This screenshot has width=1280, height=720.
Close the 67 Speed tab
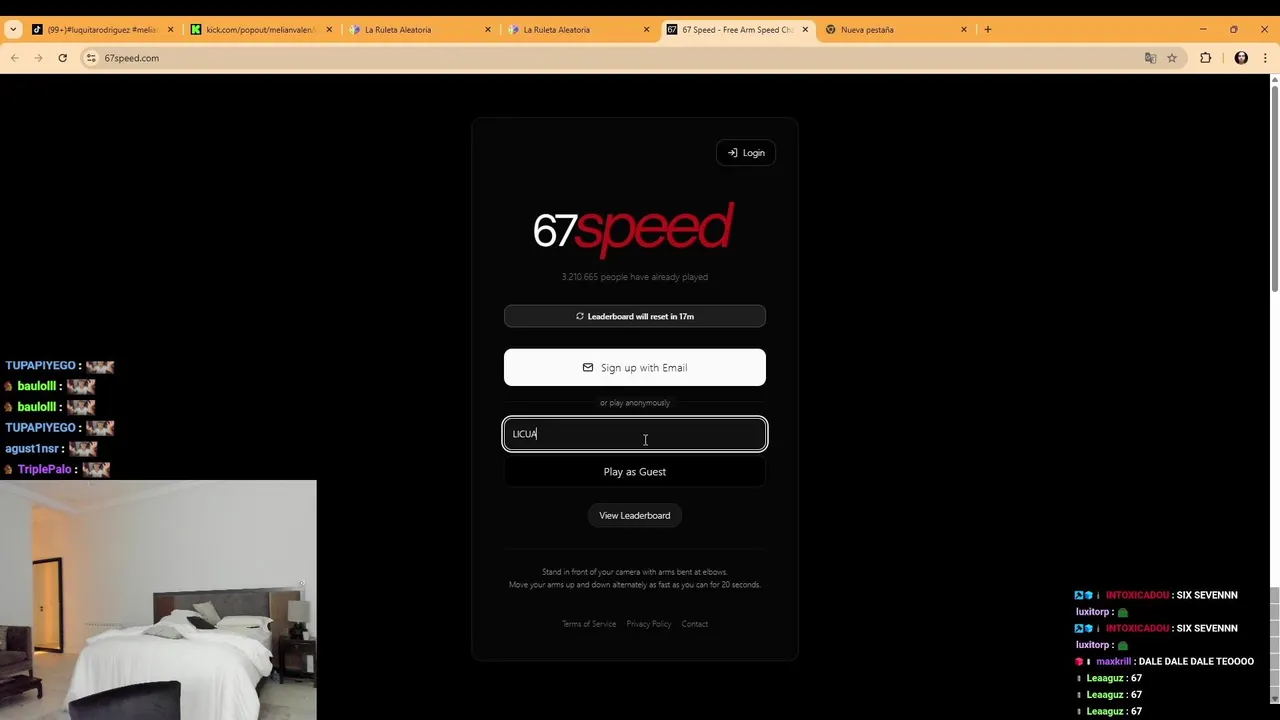[x=805, y=30]
